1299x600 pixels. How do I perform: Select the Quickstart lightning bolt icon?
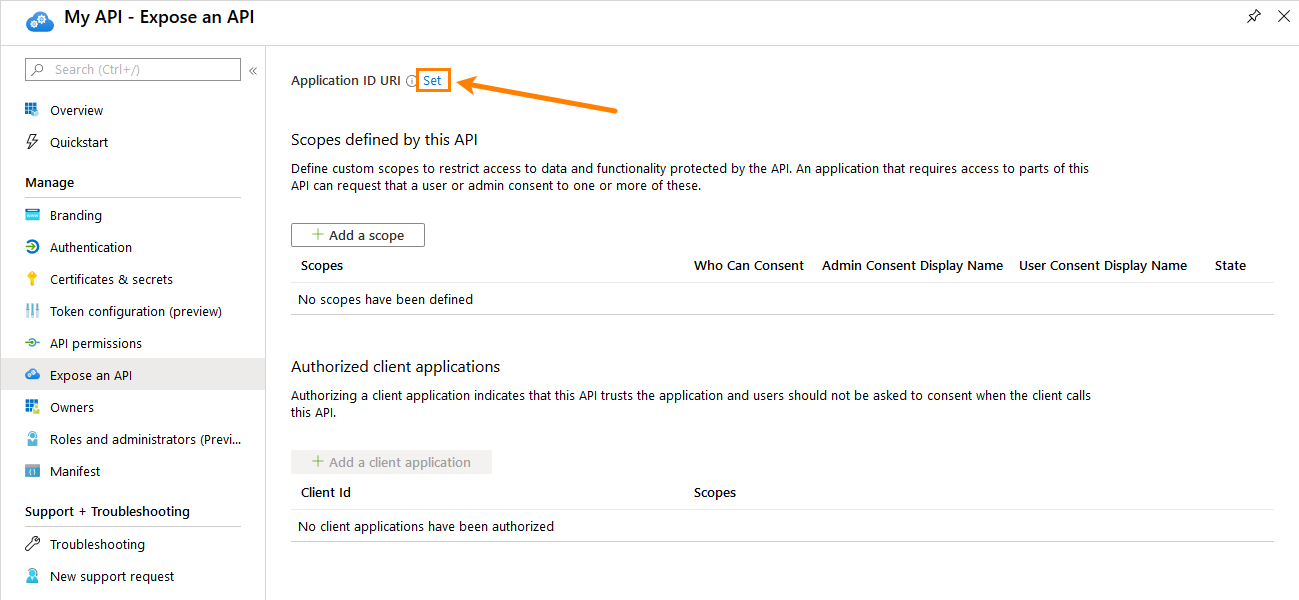click(32, 141)
